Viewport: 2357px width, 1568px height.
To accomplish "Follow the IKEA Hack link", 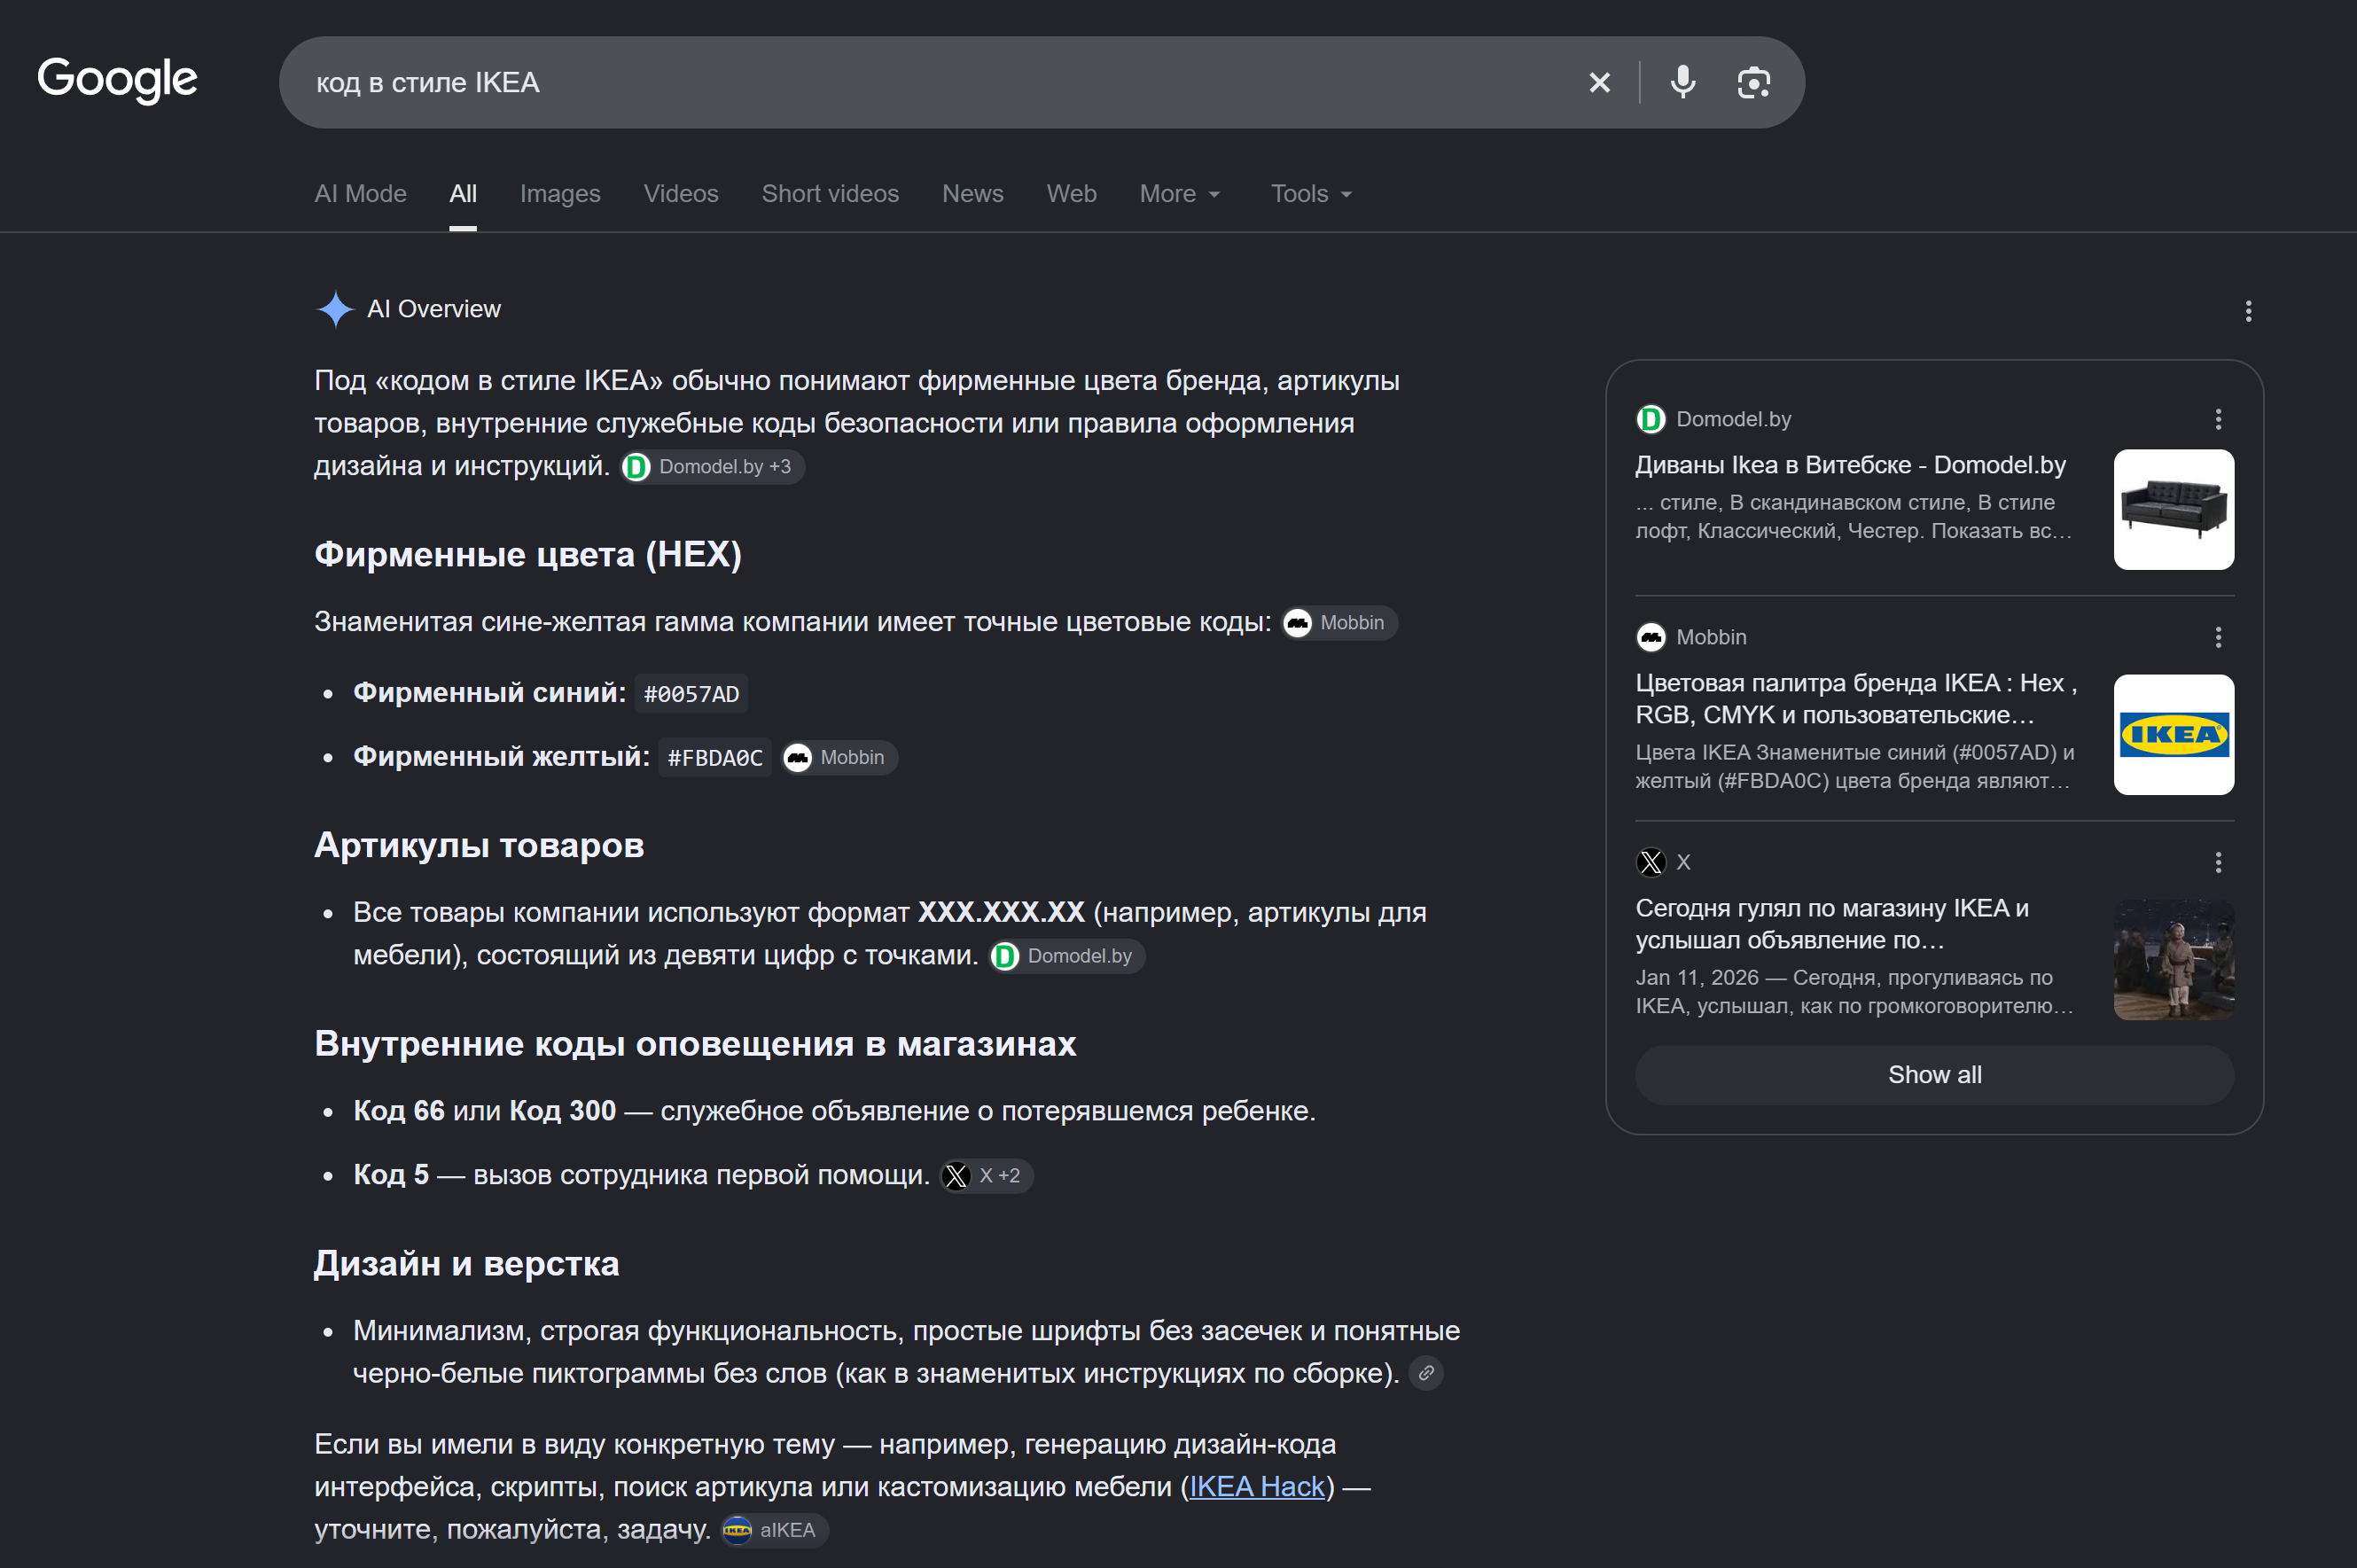I will [x=1256, y=1487].
